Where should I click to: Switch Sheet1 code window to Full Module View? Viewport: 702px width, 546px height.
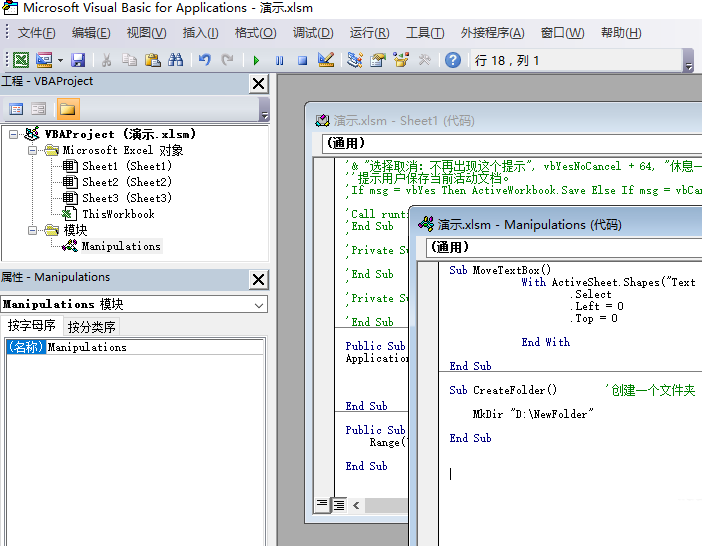click(339, 505)
